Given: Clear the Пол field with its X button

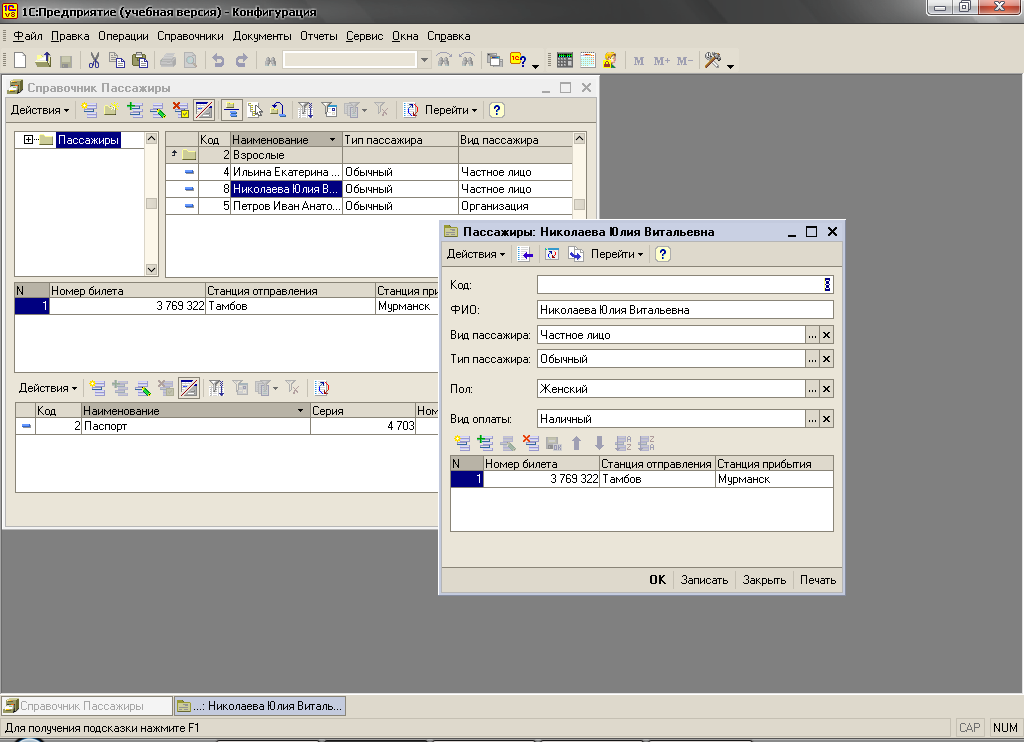Looking at the screenshot, I should click(x=826, y=388).
